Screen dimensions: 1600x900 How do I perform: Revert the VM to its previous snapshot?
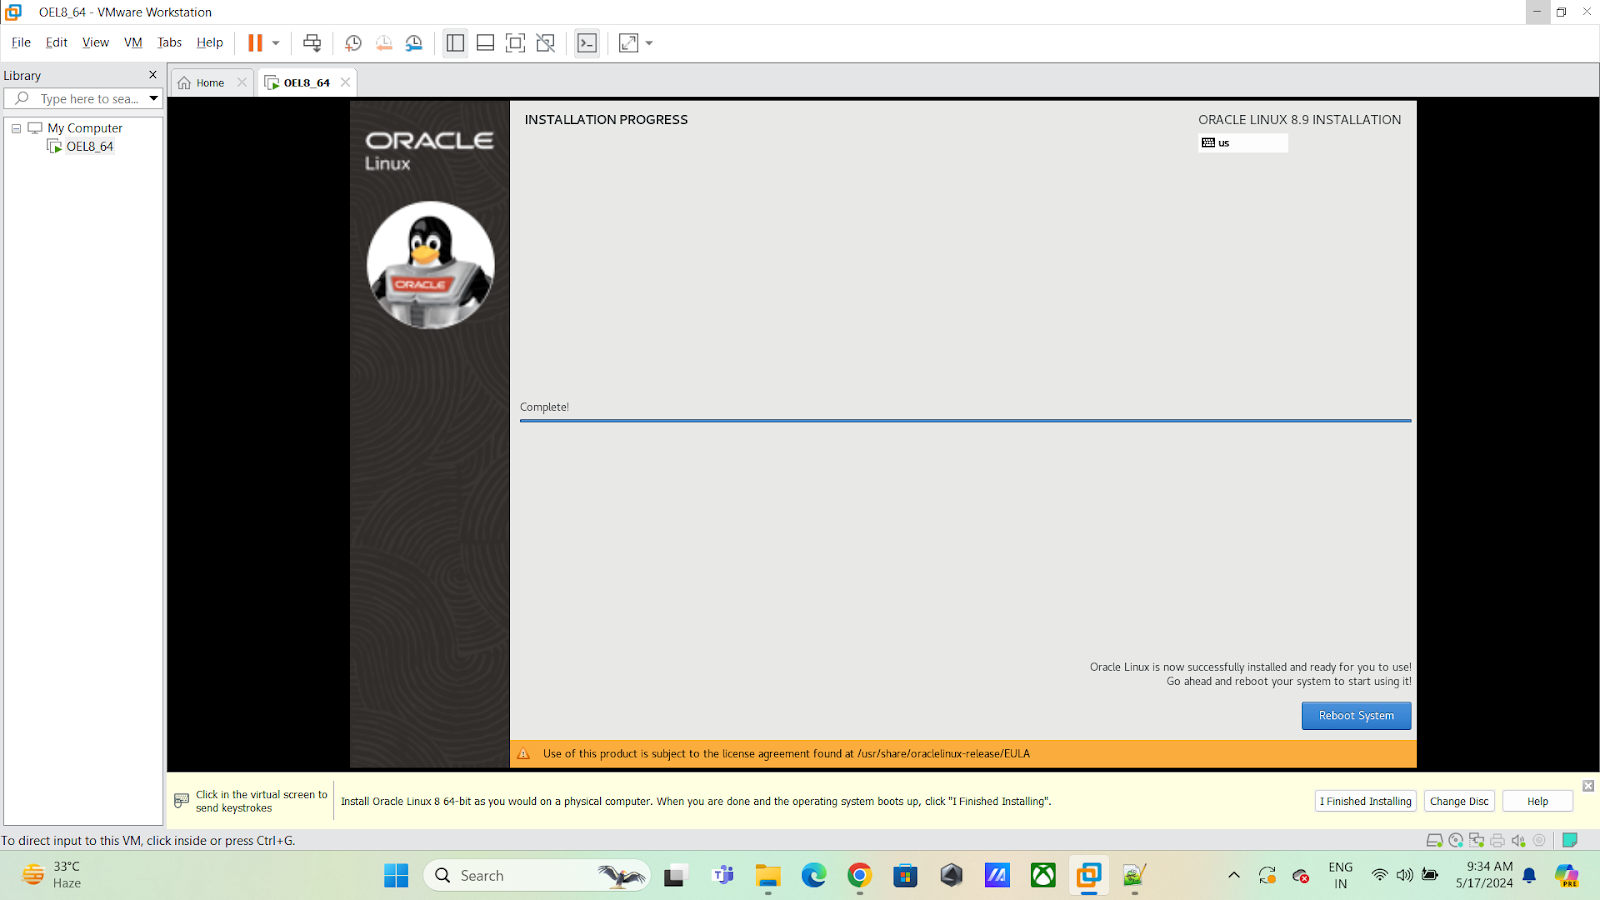pyautogui.click(x=384, y=43)
